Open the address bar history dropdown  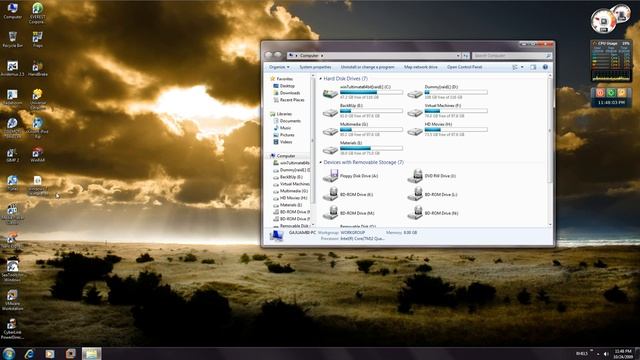coord(458,56)
